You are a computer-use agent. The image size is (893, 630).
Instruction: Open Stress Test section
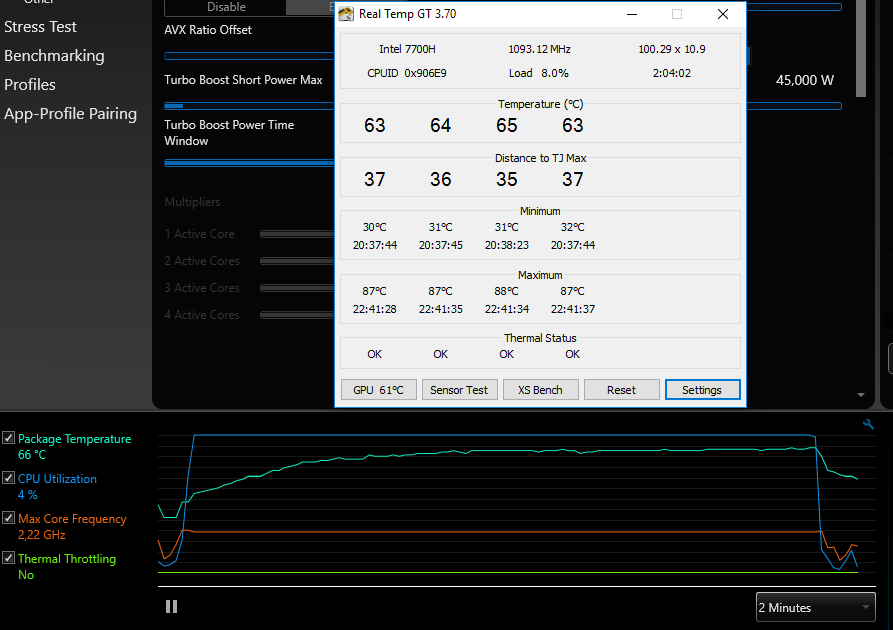click(40, 27)
